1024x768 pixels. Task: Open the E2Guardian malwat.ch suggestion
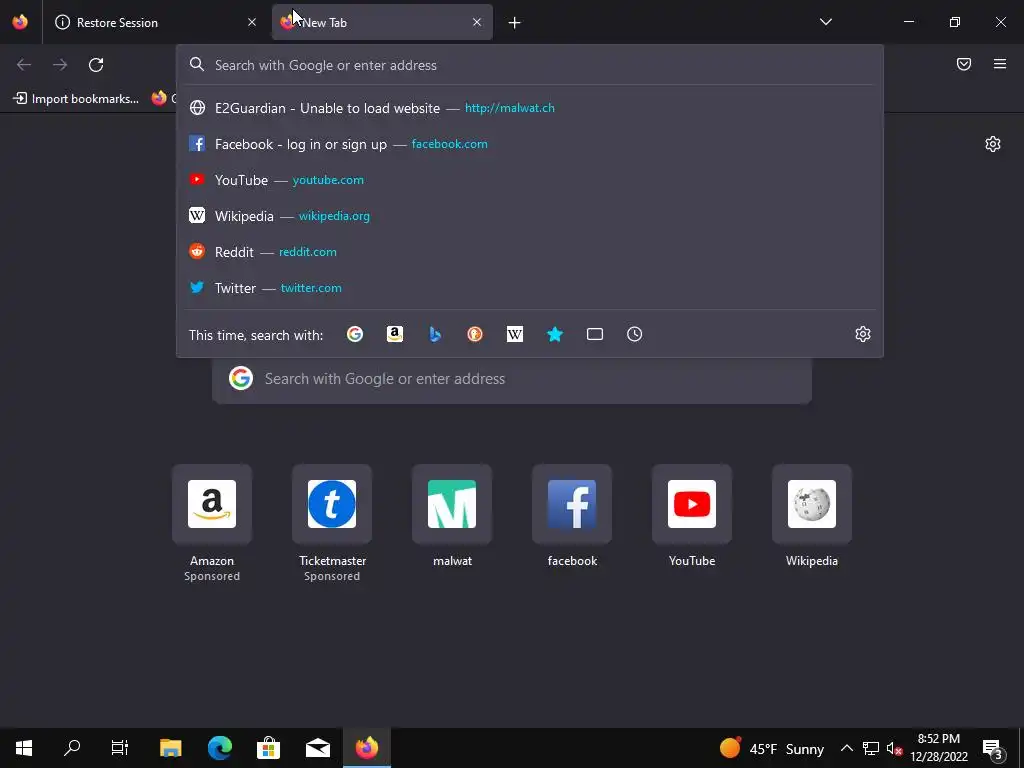530,108
